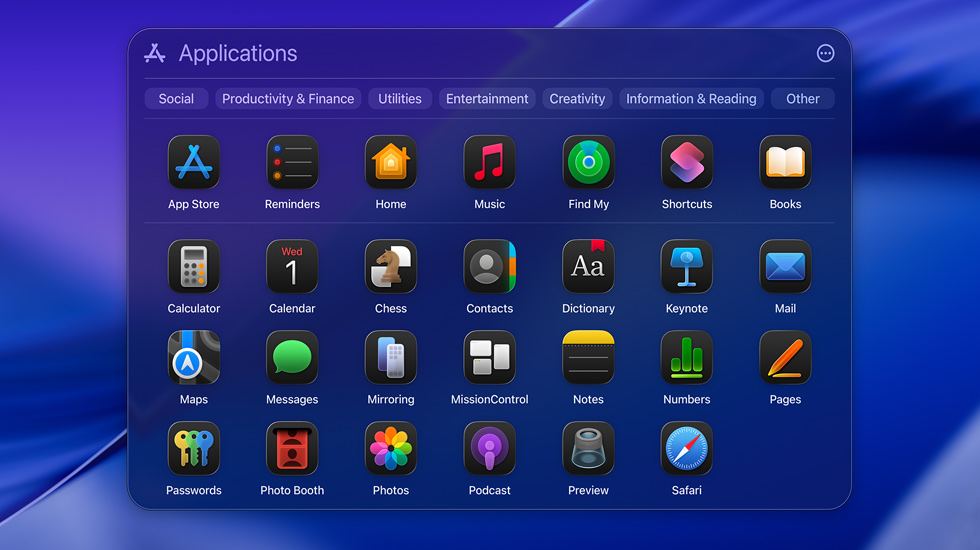Switch to Information & Reading category
Viewport: 980px width, 550px height.
tap(691, 99)
